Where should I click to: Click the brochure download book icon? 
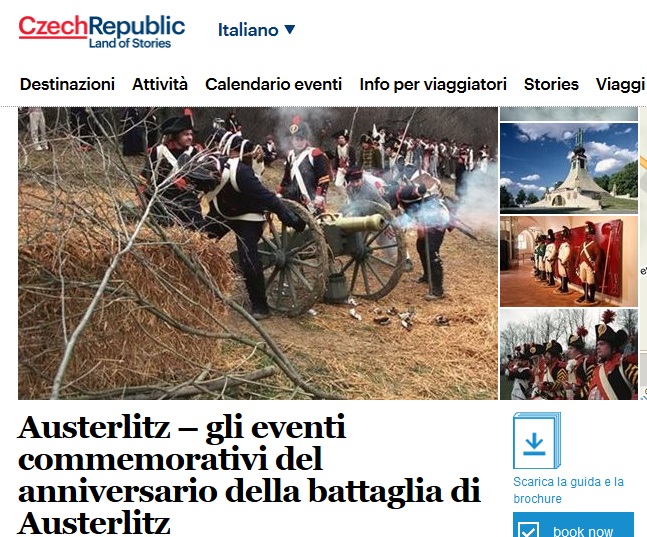[537, 440]
